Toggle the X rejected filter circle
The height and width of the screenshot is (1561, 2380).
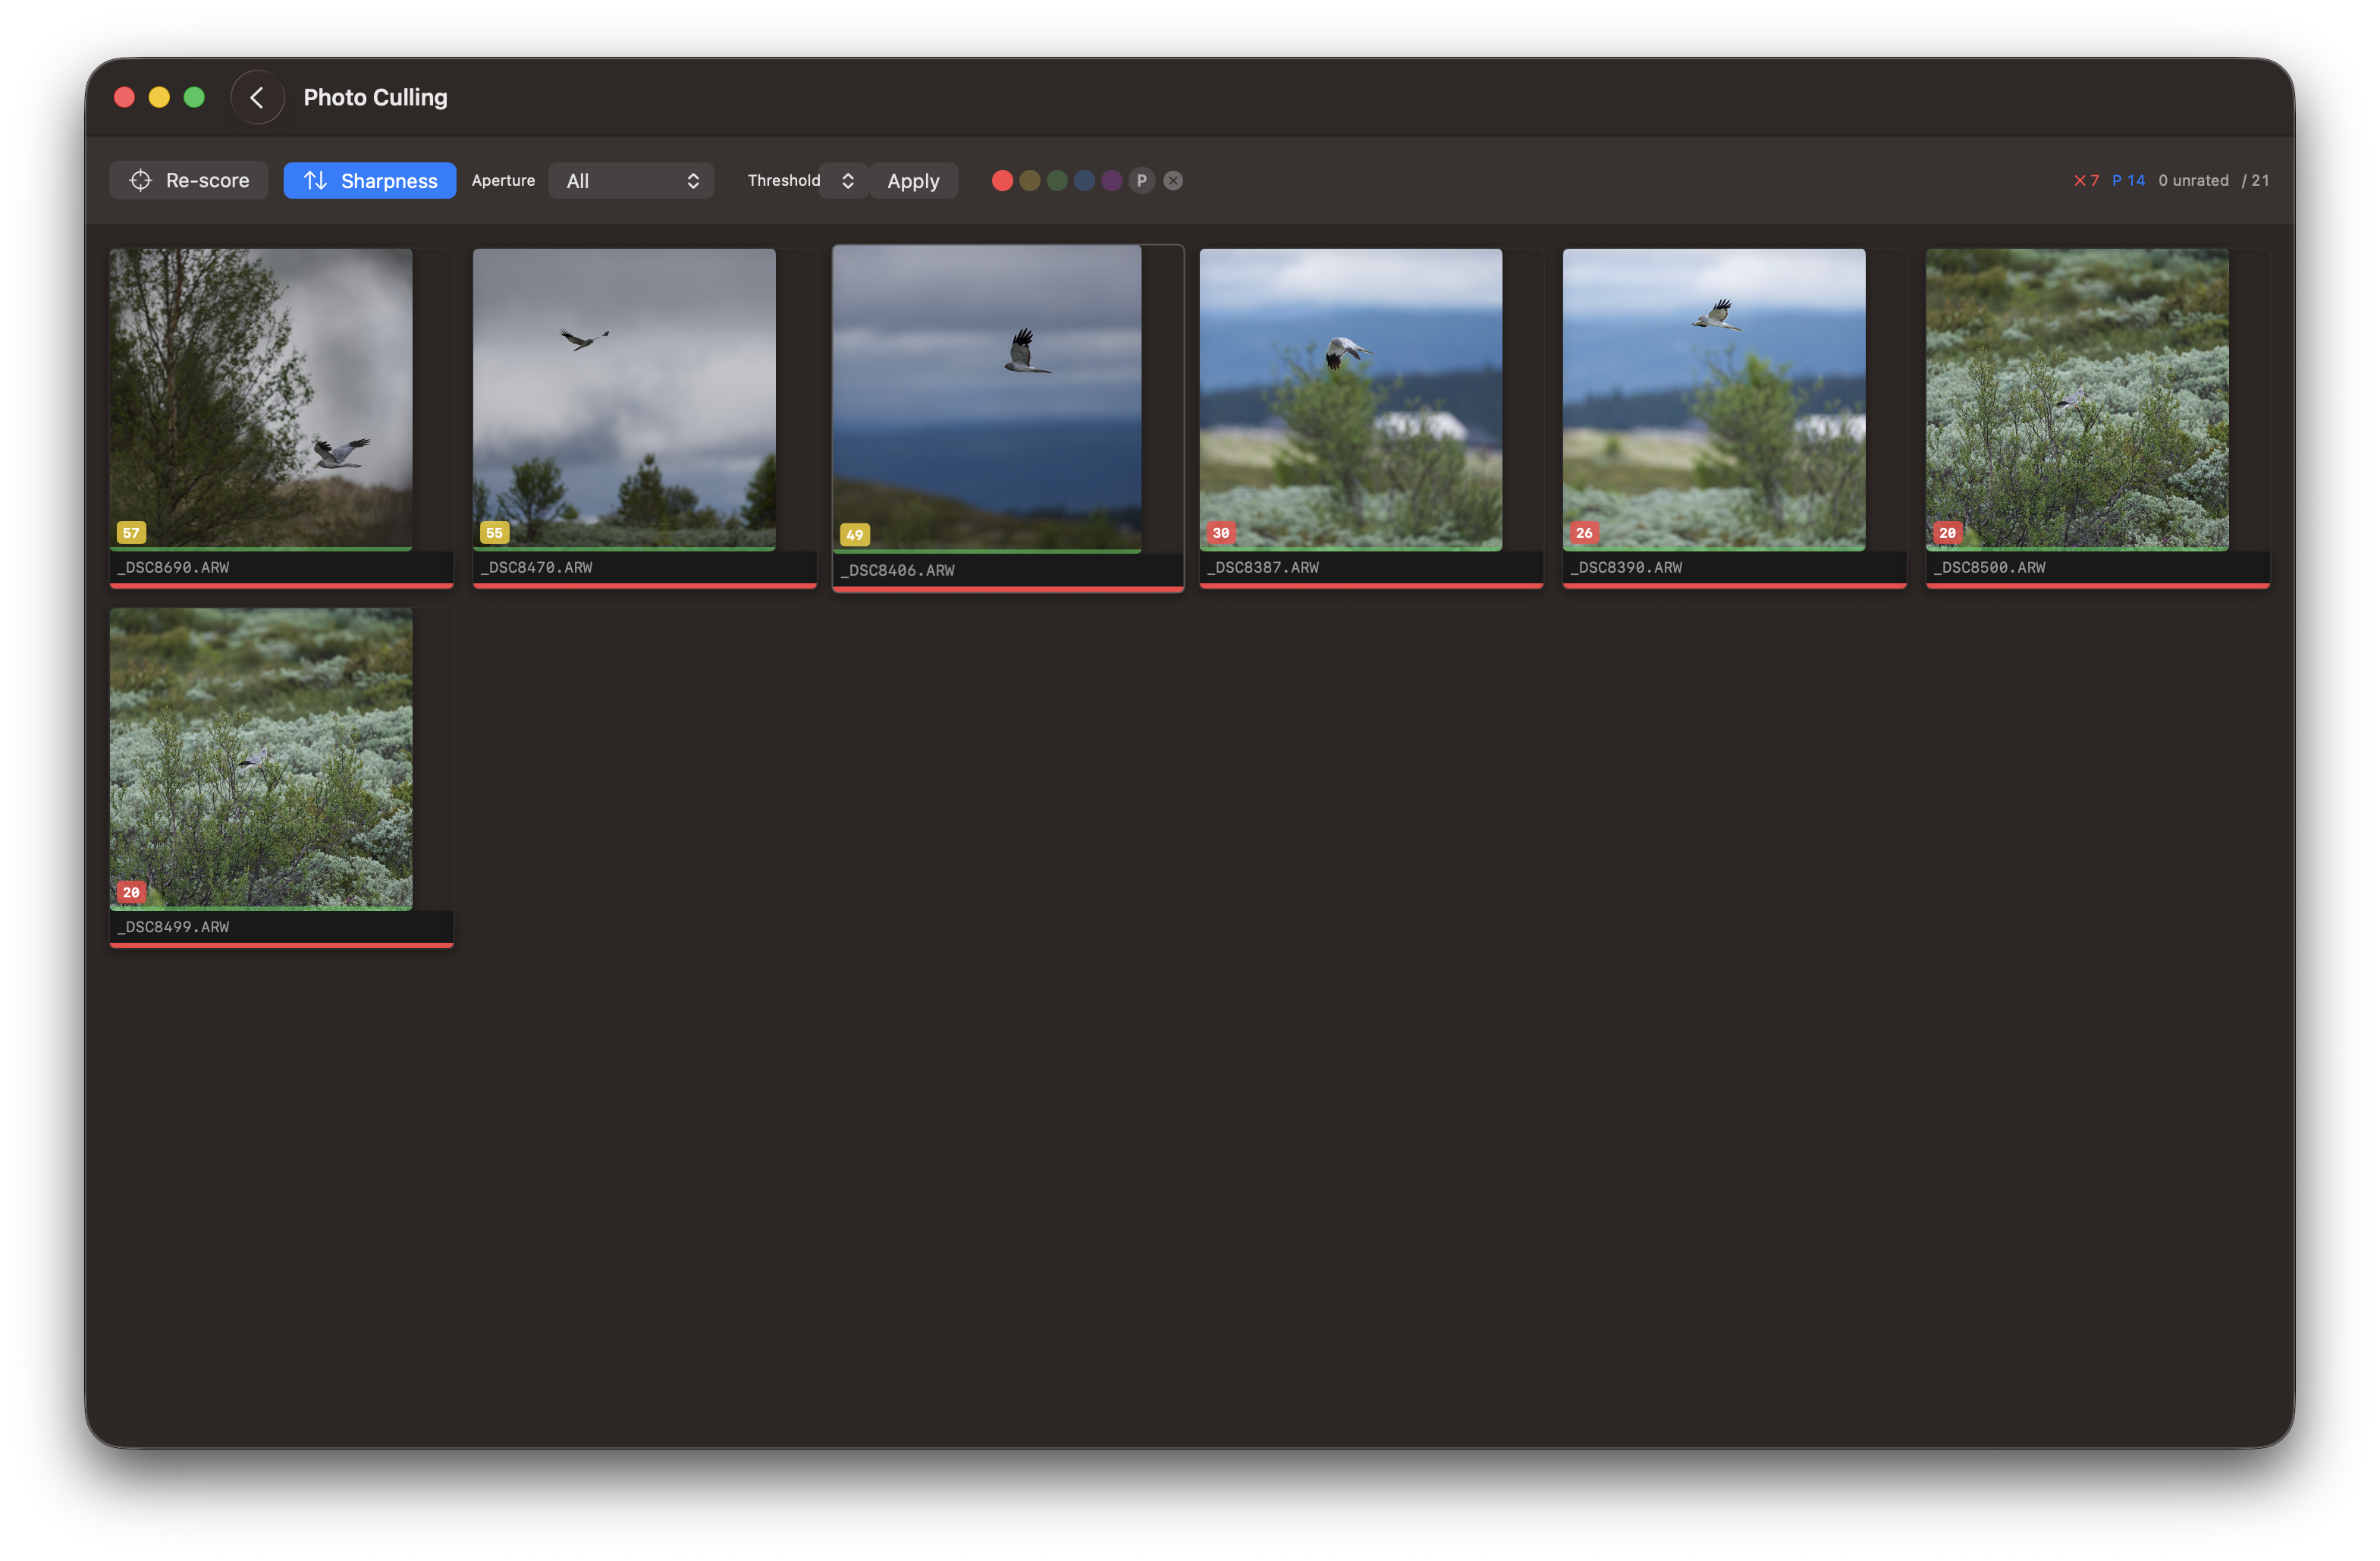(1173, 180)
